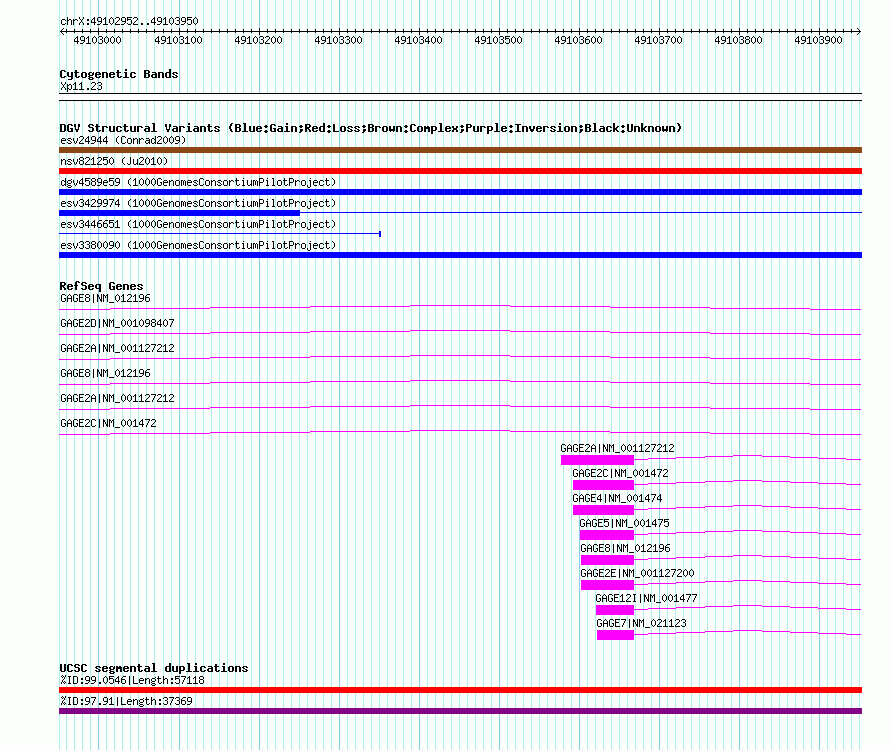The height and width of the screenshot is (750, 890).
Task: Click the GAGE2D|NM_001098407 gene label
Action: pyautogui.click(x=117, y=323)
